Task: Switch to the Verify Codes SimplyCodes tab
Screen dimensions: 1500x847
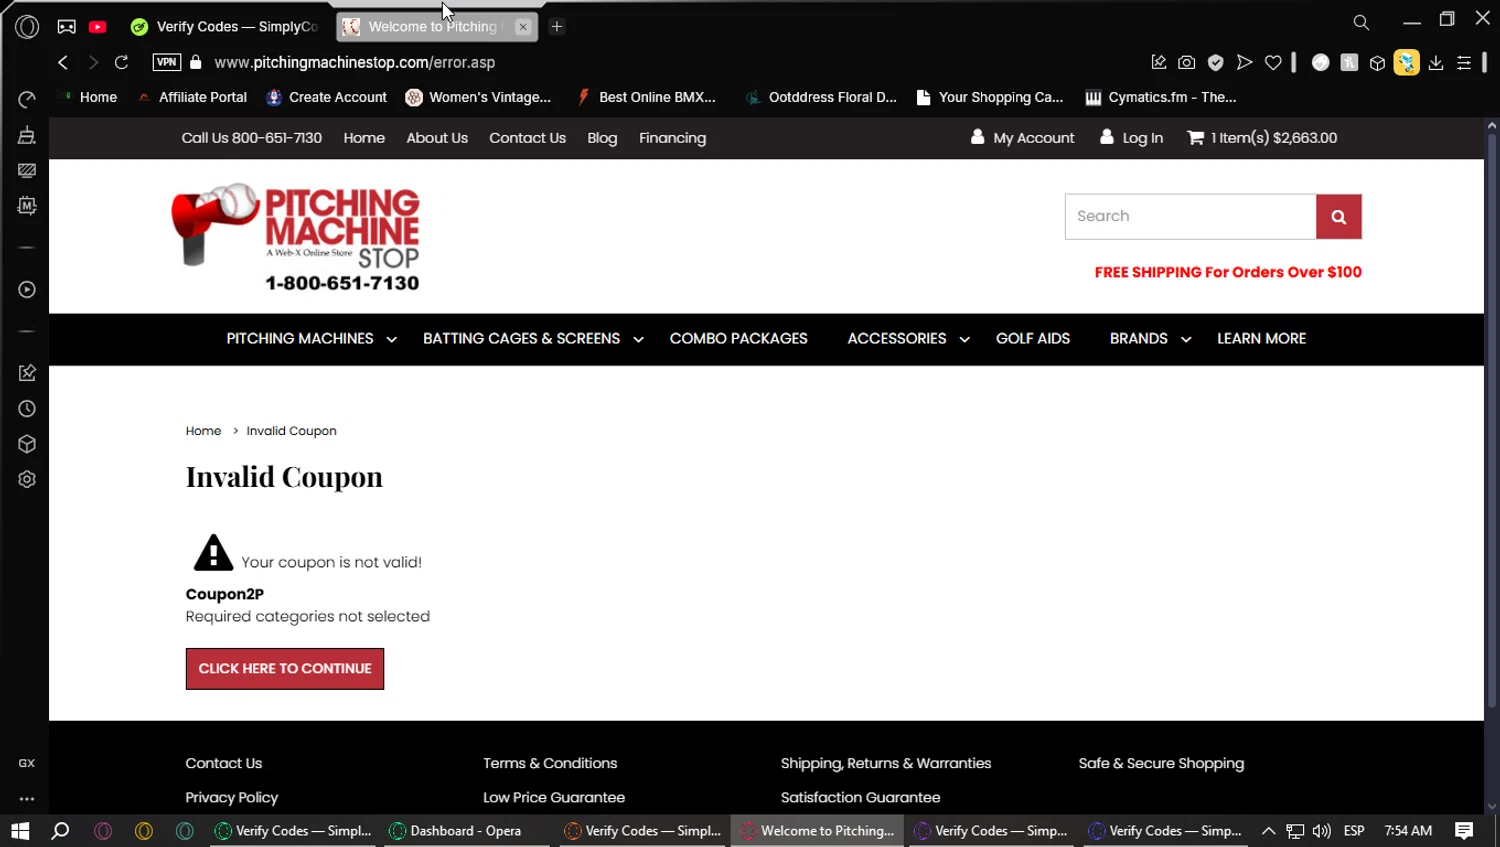Action: click(x=225, y=27)
